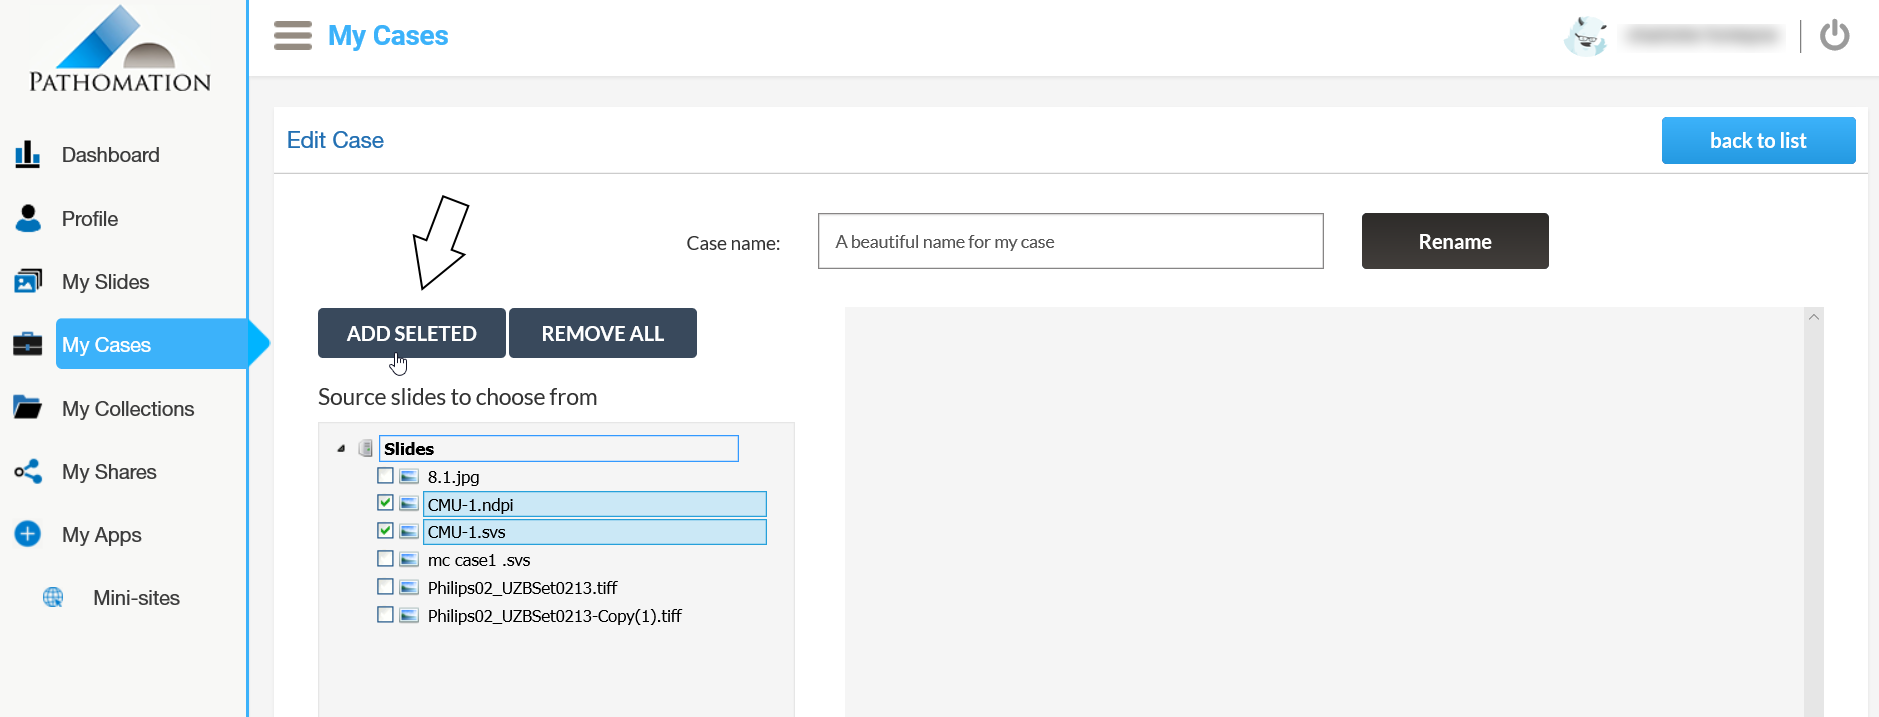This screenshot has width=1879, height=717.
Task: Check the 8.1.jpg slide checkbox
Action: 385,476
